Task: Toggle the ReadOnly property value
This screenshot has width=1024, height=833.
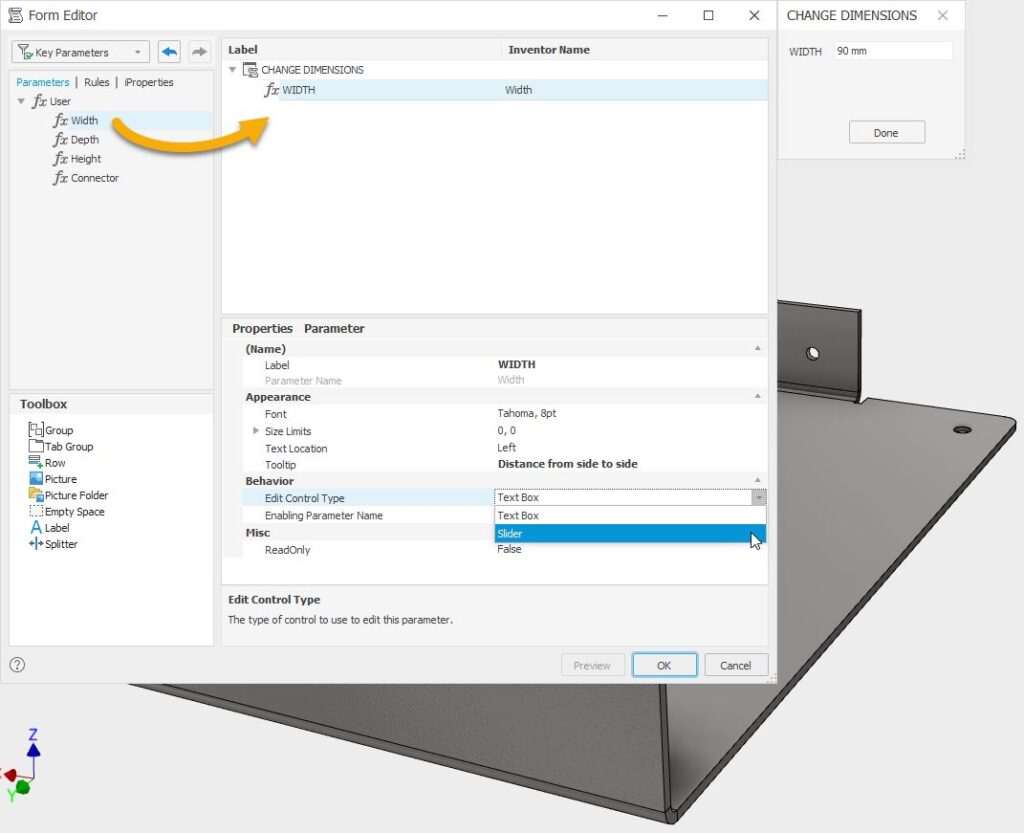Action: [x=510, y=549]
